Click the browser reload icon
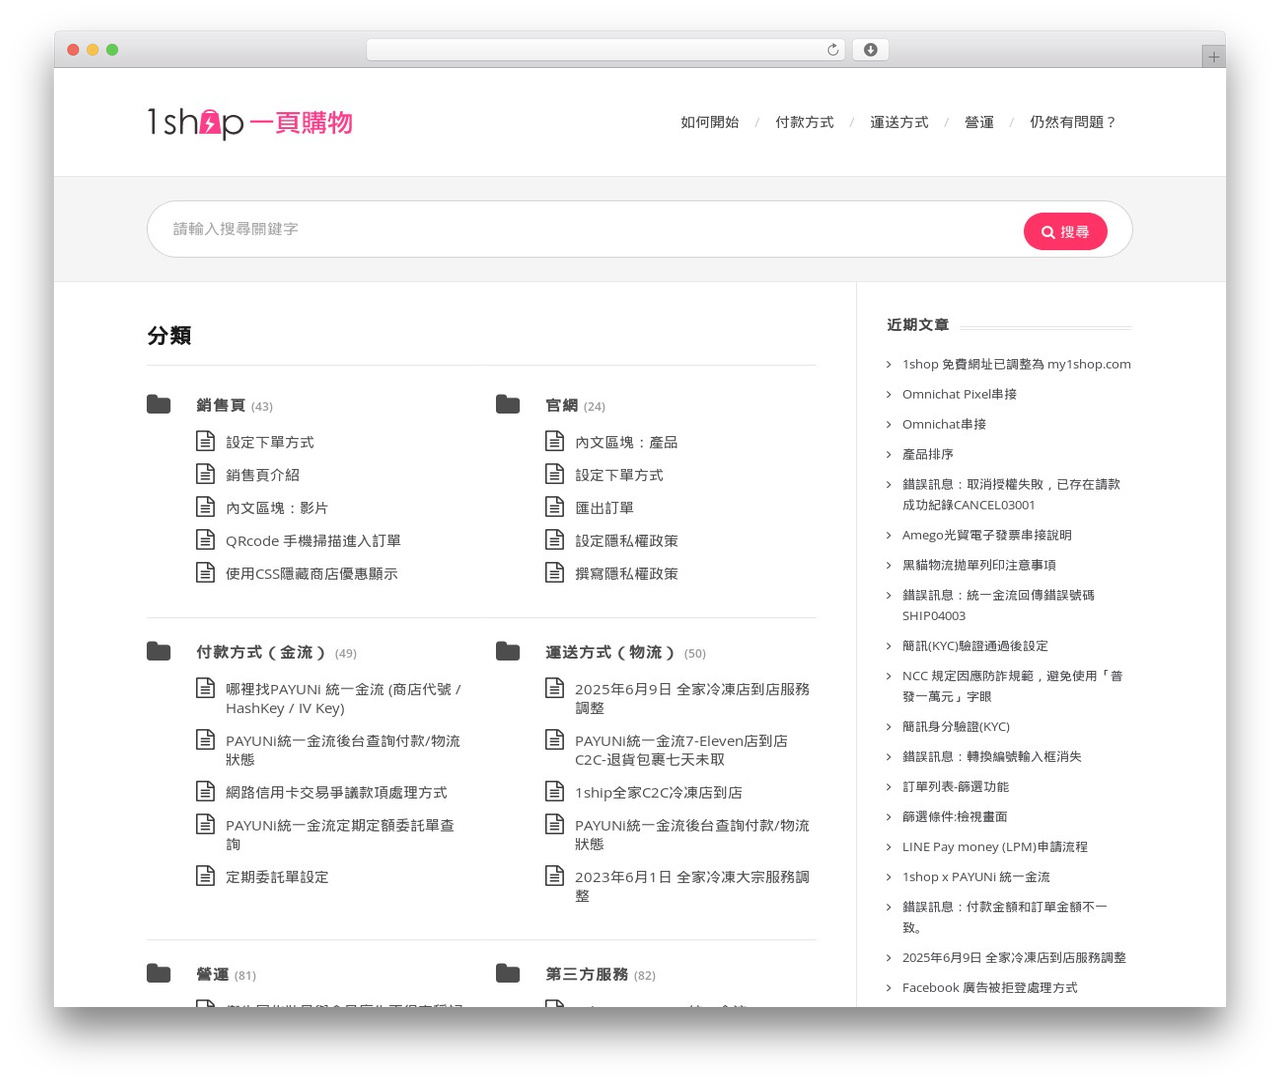 [x=832, y=50]
